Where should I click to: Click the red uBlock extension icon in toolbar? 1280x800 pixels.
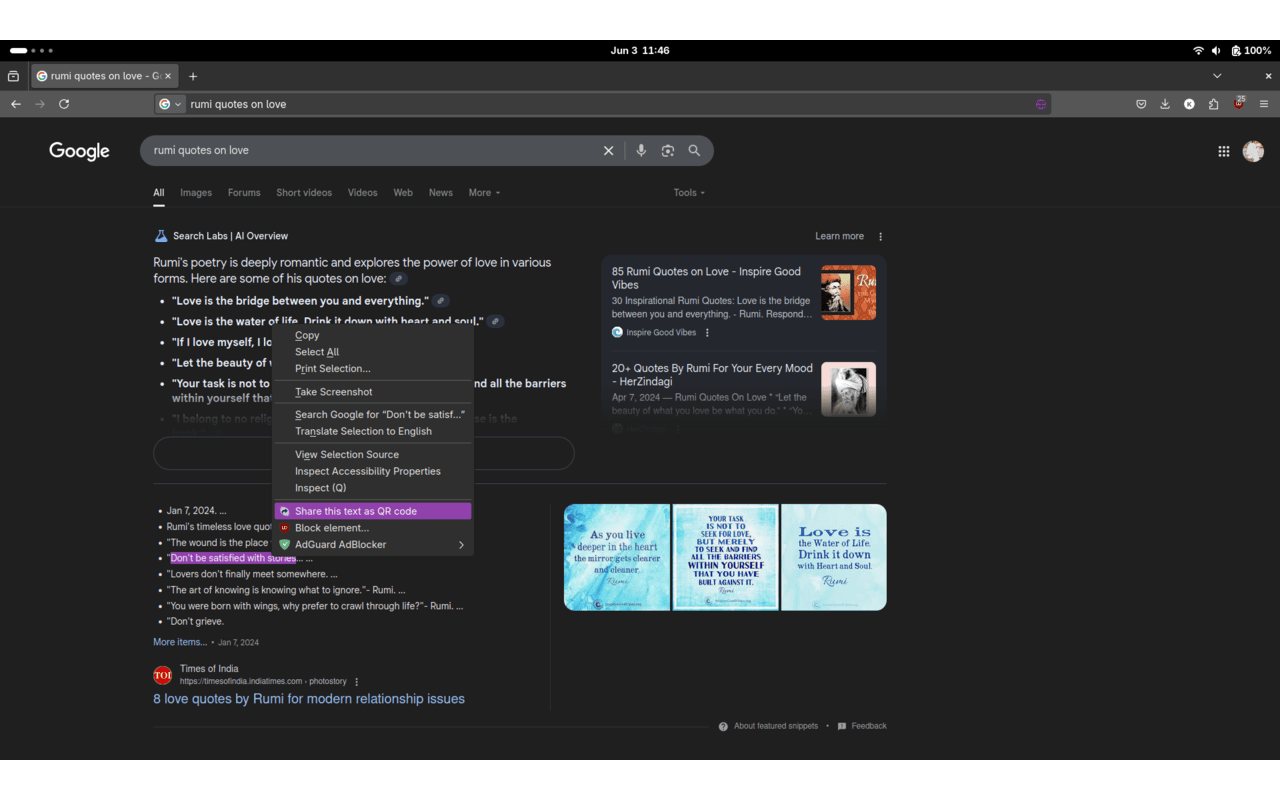click(x=1239, y=103)
